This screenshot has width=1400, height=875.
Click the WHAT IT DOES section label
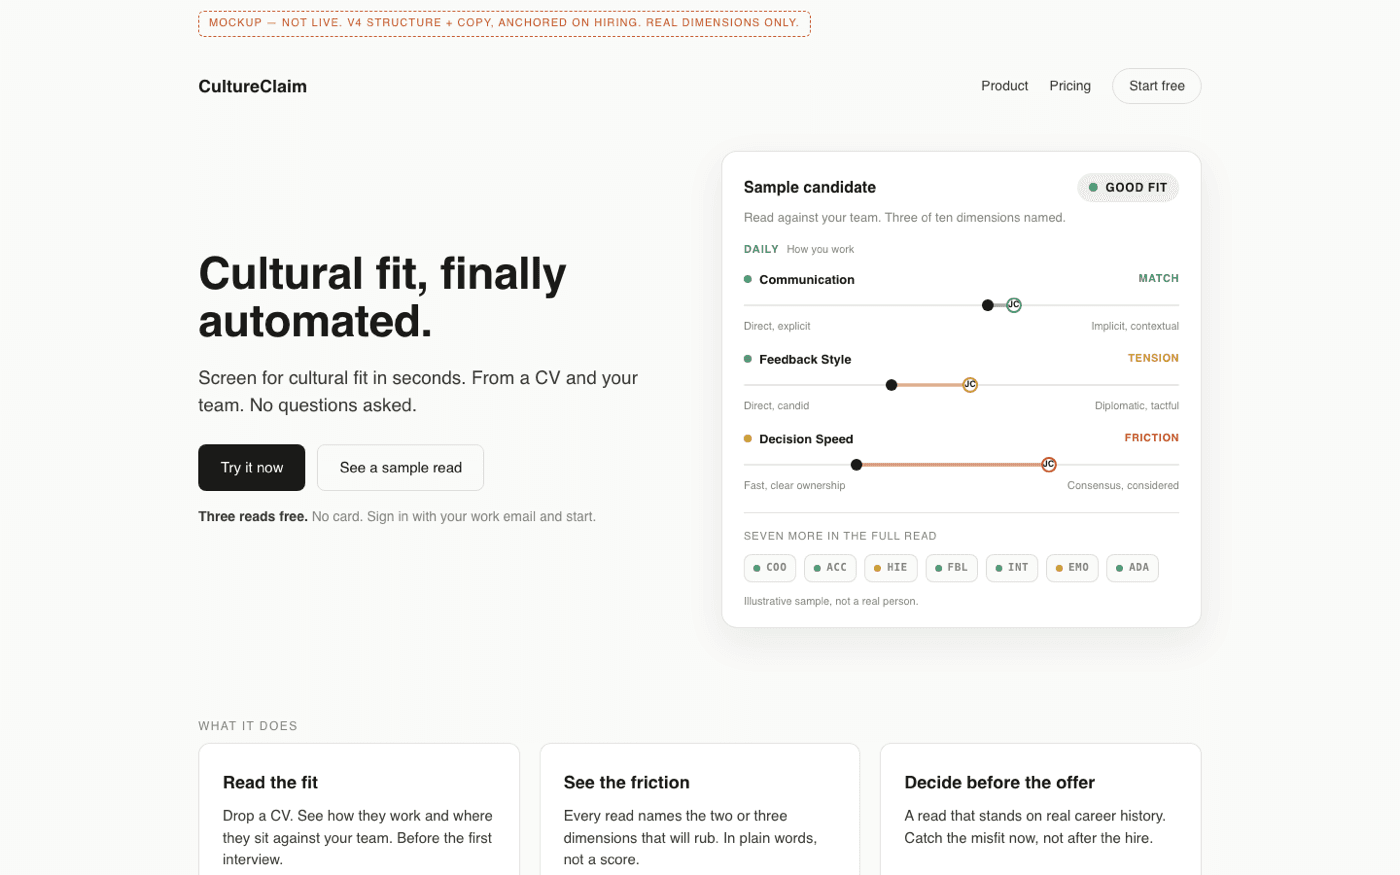coord(248,726)
